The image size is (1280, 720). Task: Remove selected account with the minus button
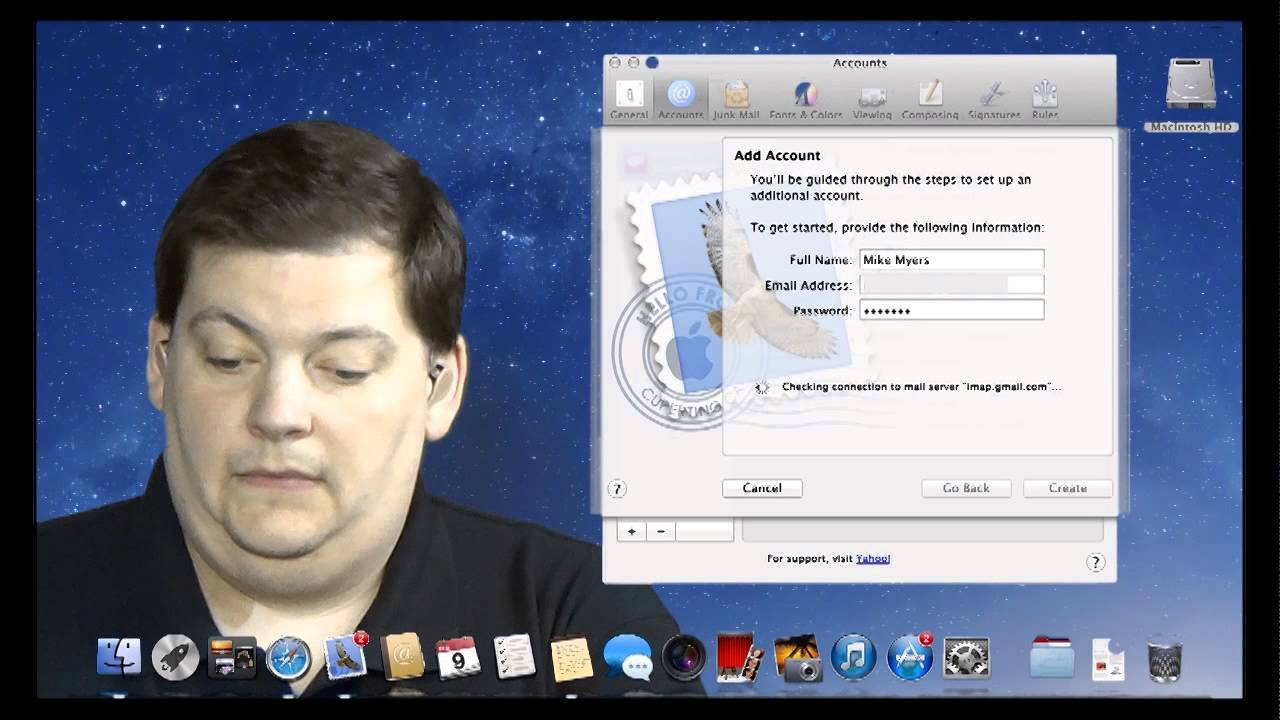click(x=661, y=530)
